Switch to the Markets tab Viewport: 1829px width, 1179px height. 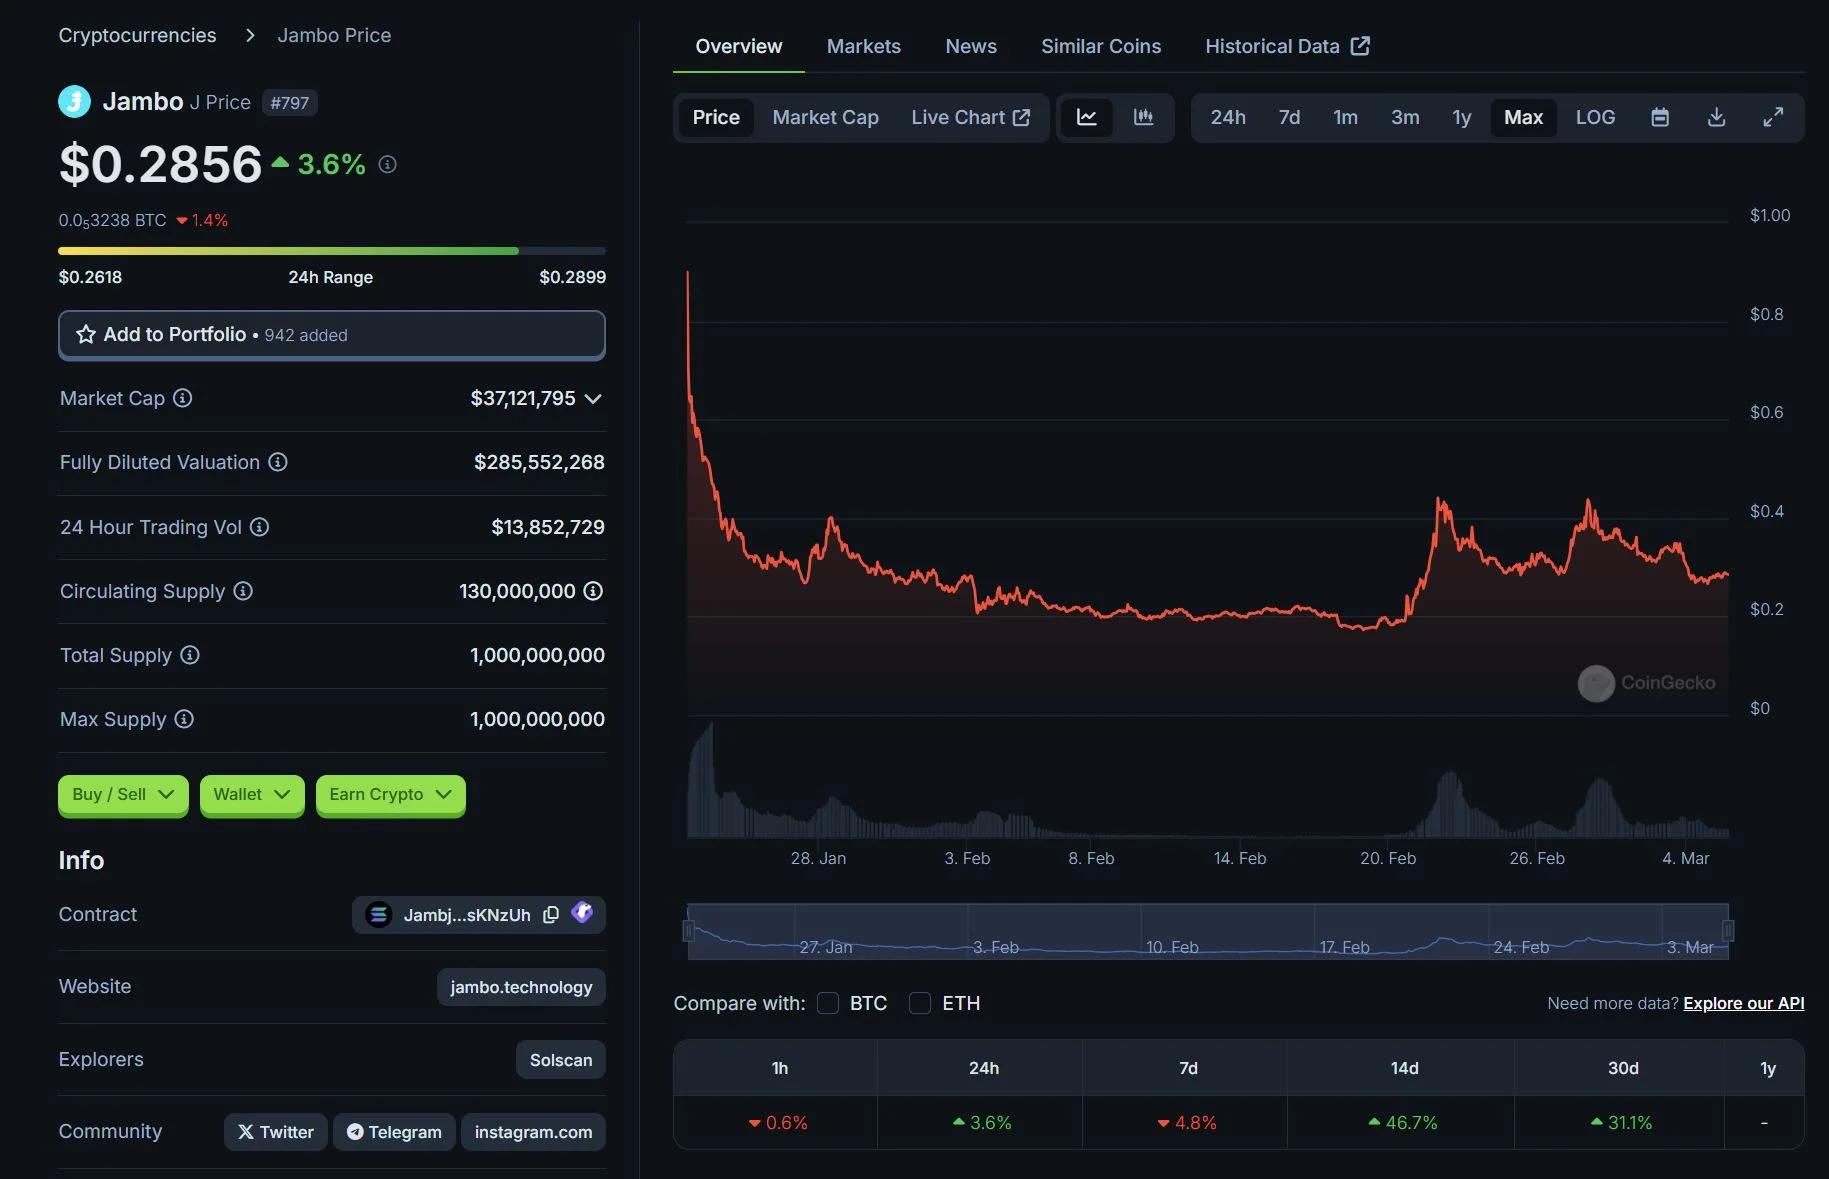pos(862,46)
